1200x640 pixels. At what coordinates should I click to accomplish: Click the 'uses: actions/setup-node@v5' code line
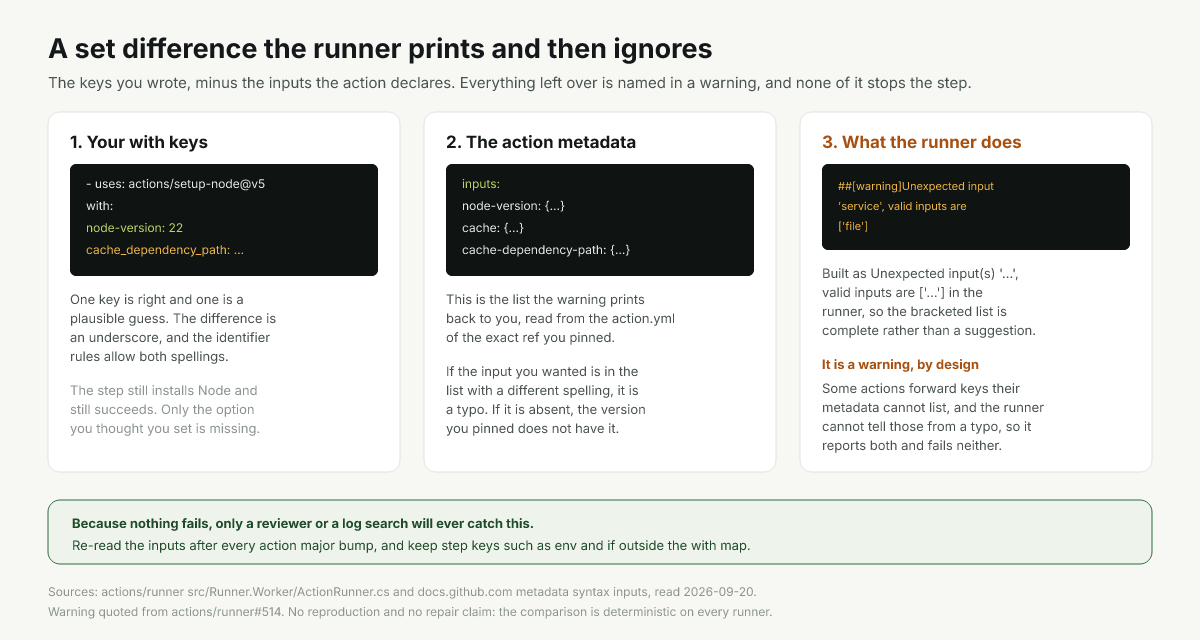point(175,184)
